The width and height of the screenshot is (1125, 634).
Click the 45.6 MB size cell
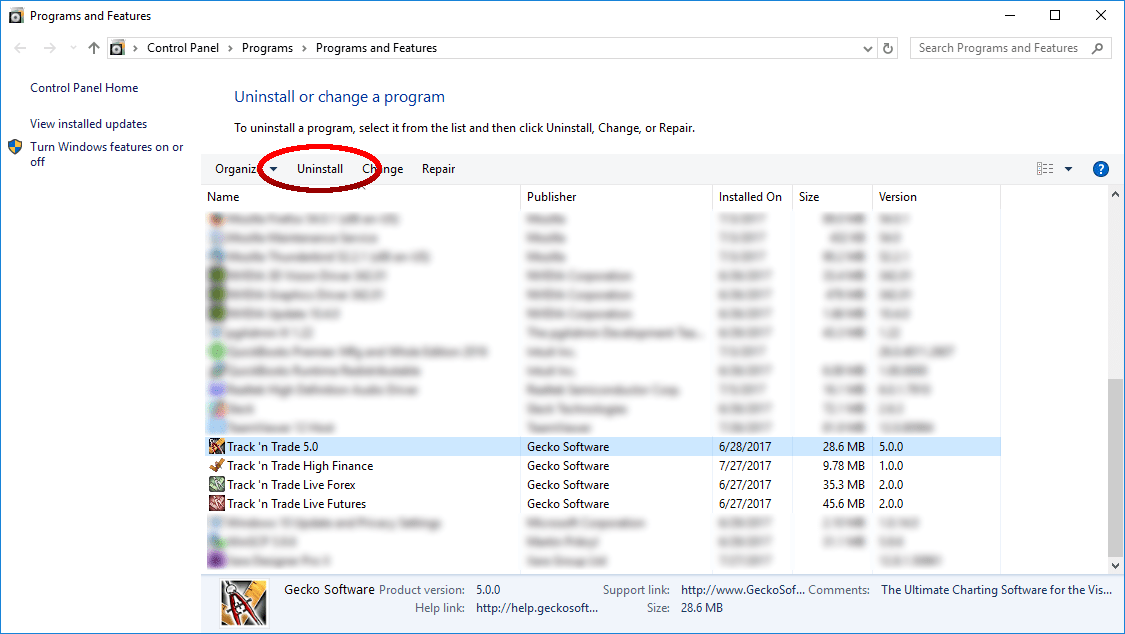click(x=843, y=503)
